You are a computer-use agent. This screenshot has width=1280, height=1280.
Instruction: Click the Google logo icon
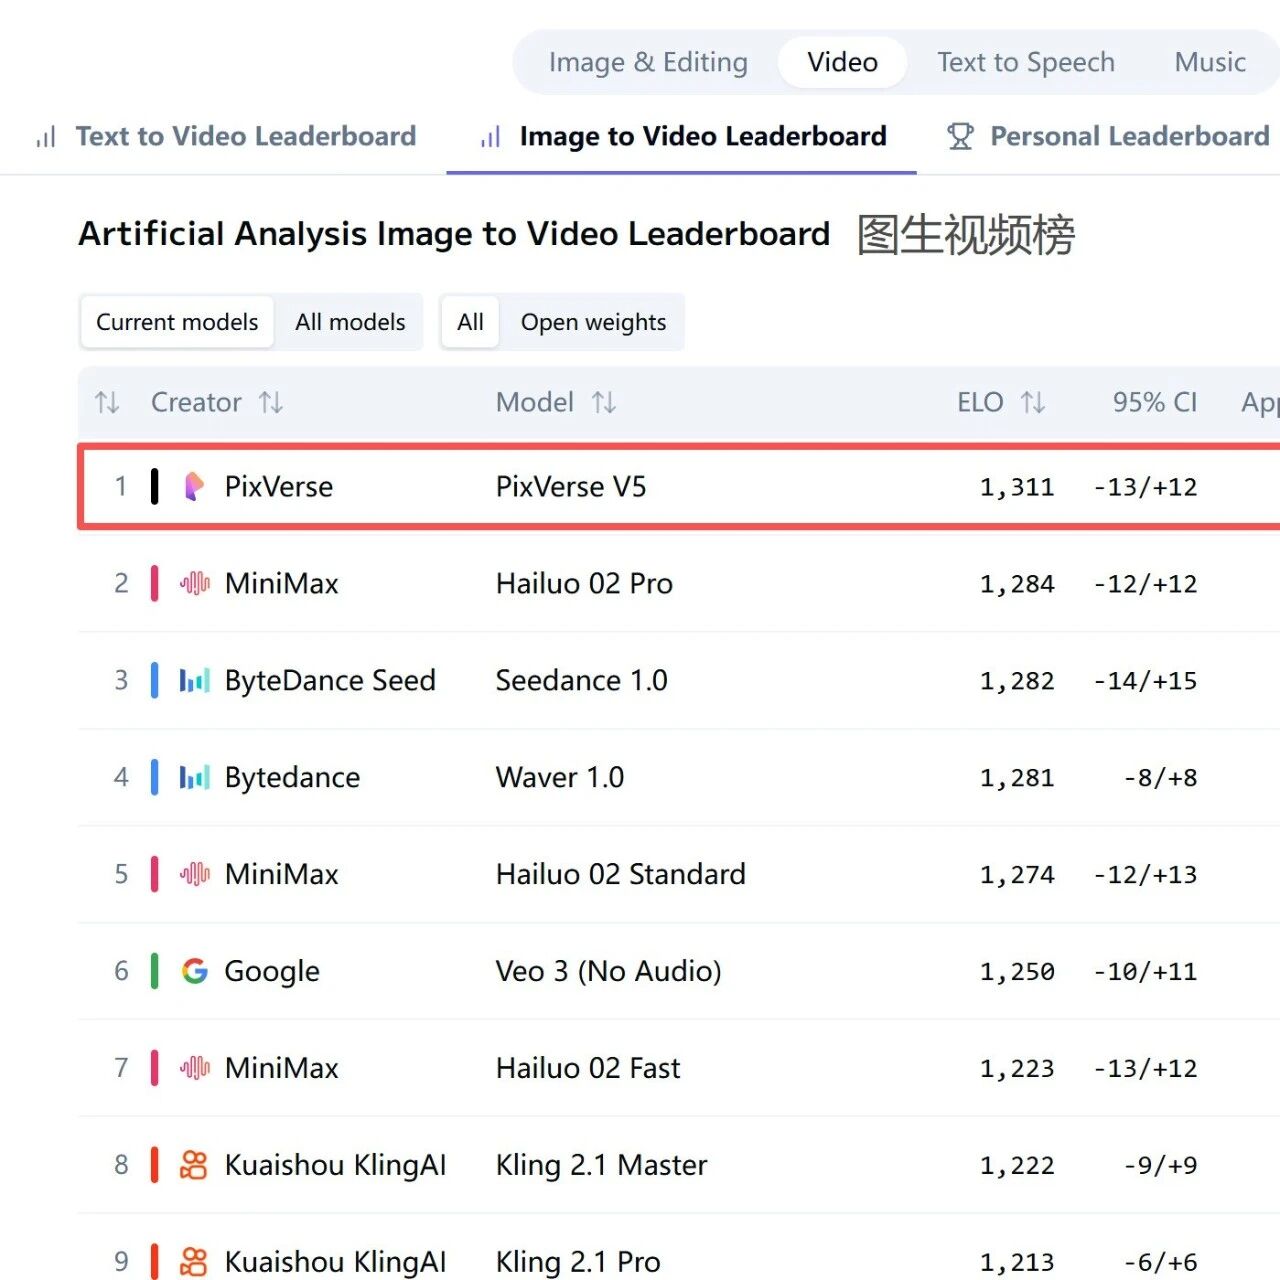click(195, 971)
